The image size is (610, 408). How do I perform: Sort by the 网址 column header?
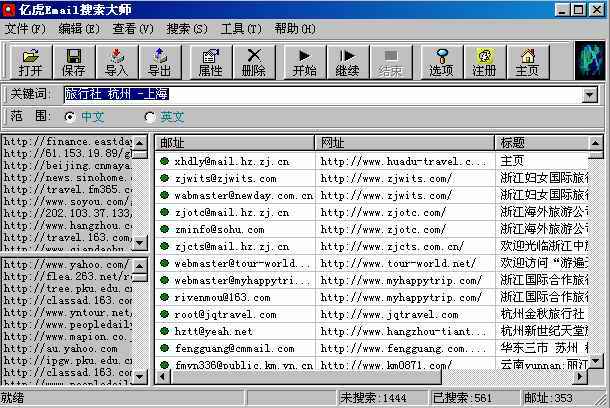[x=405, y=143]
